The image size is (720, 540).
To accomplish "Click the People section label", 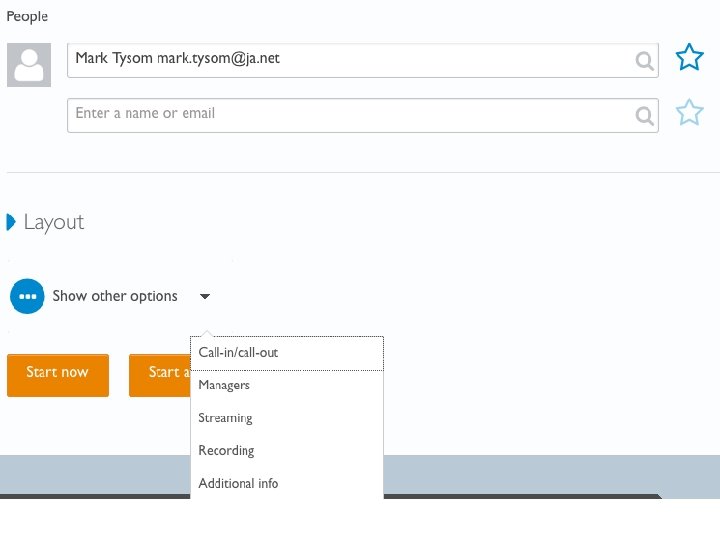I will pos(27,17).
